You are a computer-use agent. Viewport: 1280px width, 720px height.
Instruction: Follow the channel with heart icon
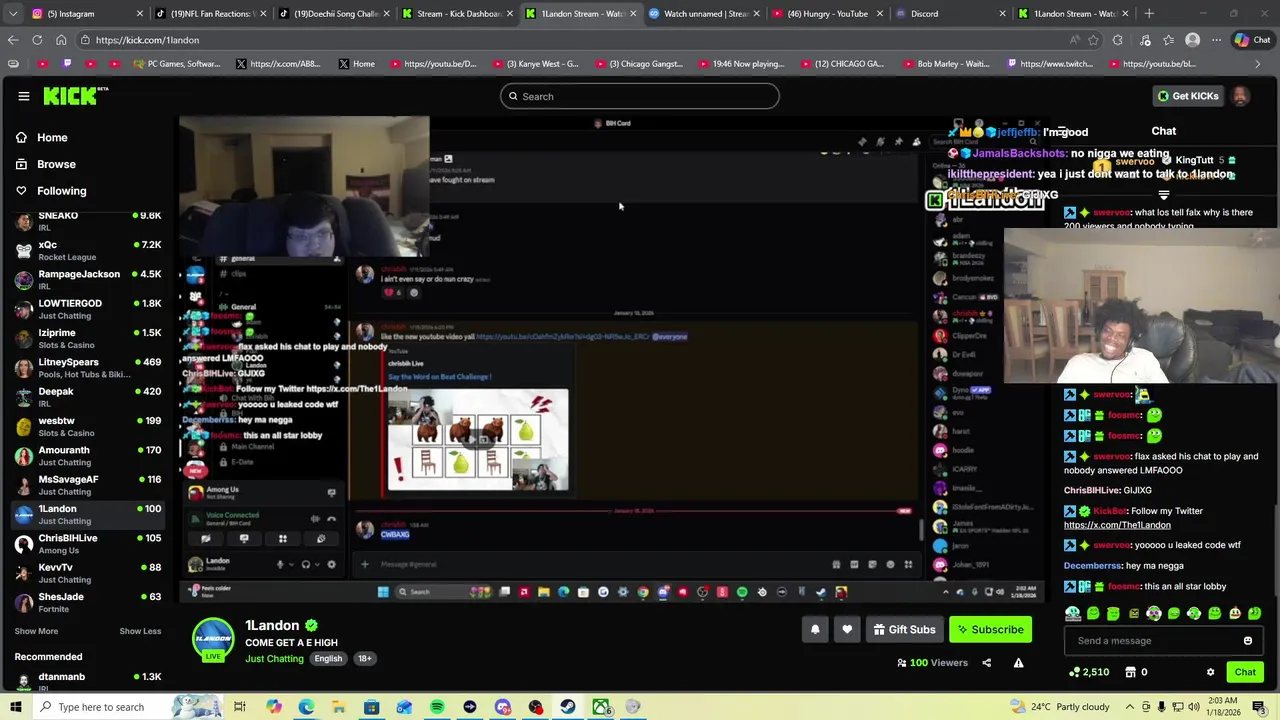click(x=847, y=629)
